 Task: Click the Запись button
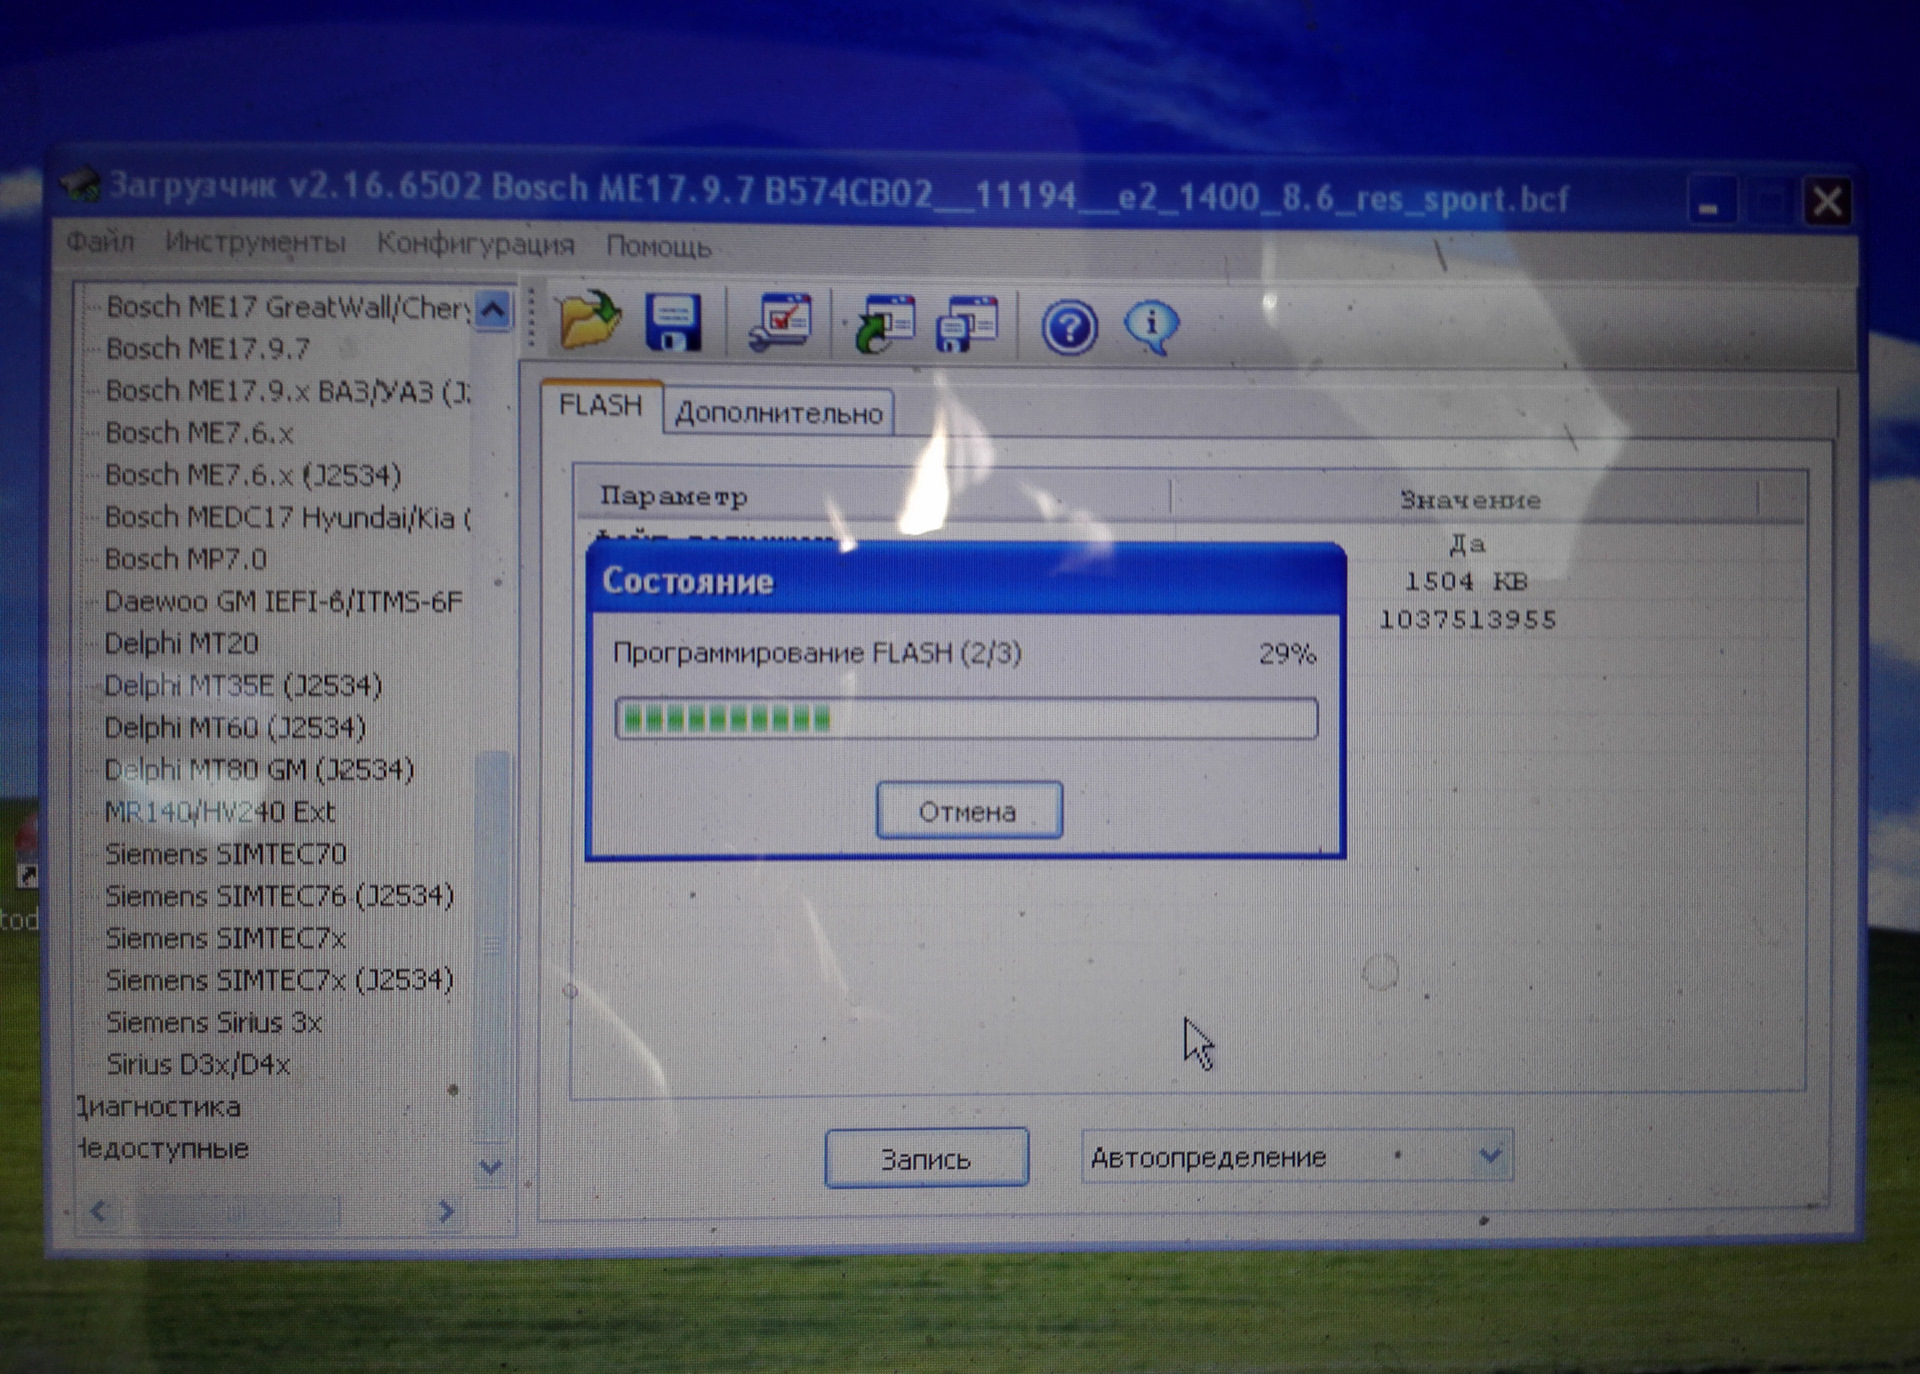926,1158
